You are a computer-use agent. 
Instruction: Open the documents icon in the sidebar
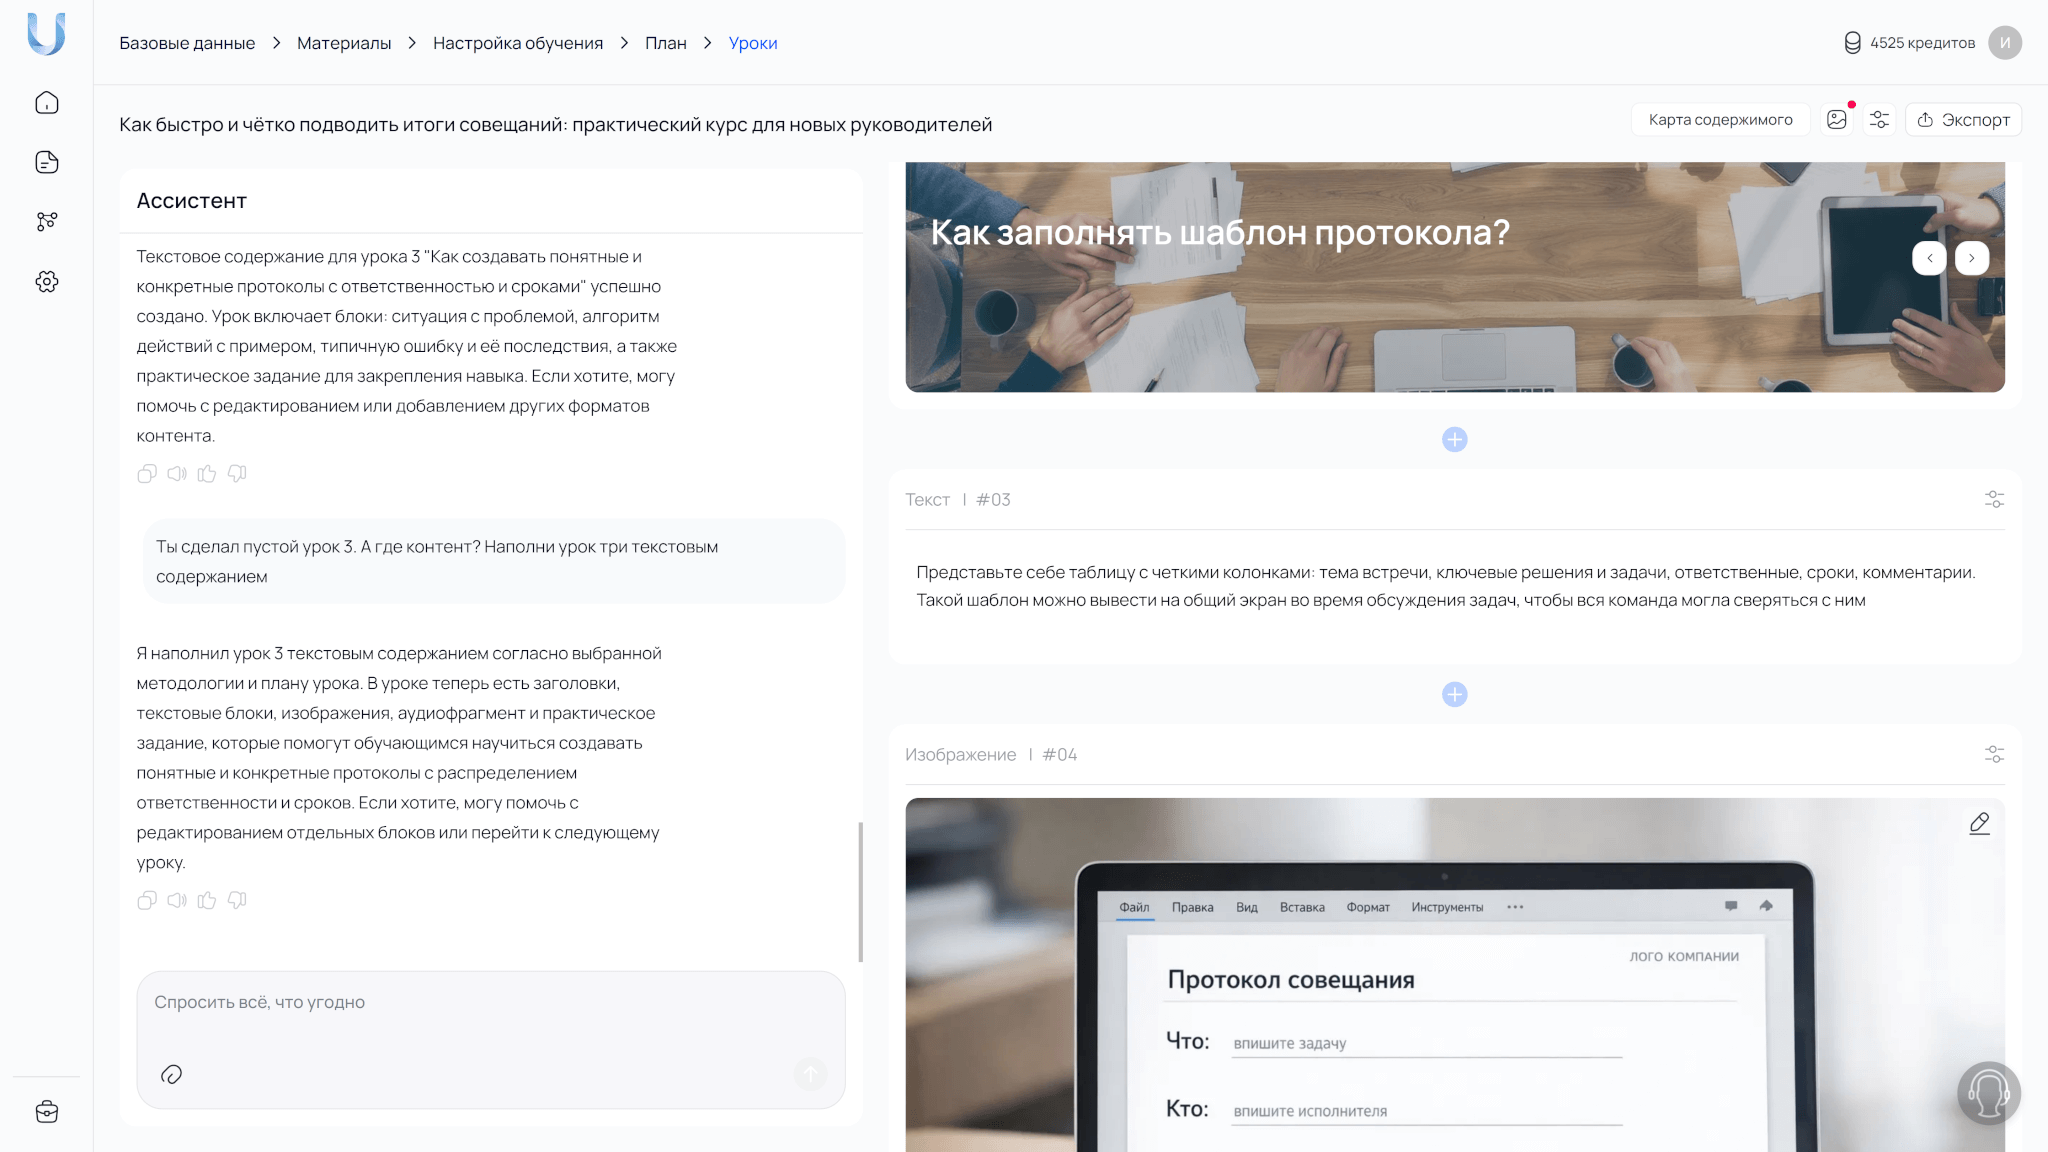(47, 162)
